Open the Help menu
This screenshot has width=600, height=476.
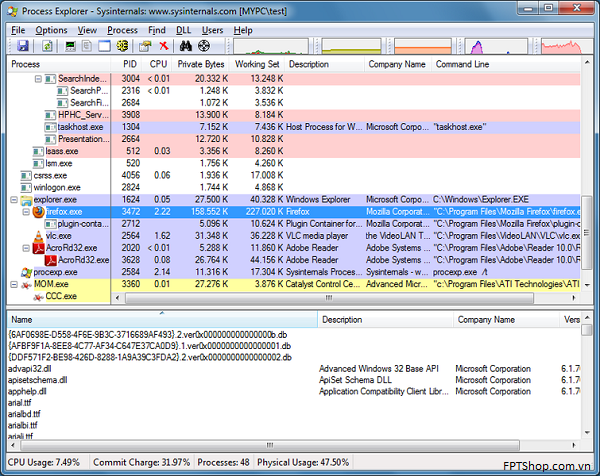point(243,30)
